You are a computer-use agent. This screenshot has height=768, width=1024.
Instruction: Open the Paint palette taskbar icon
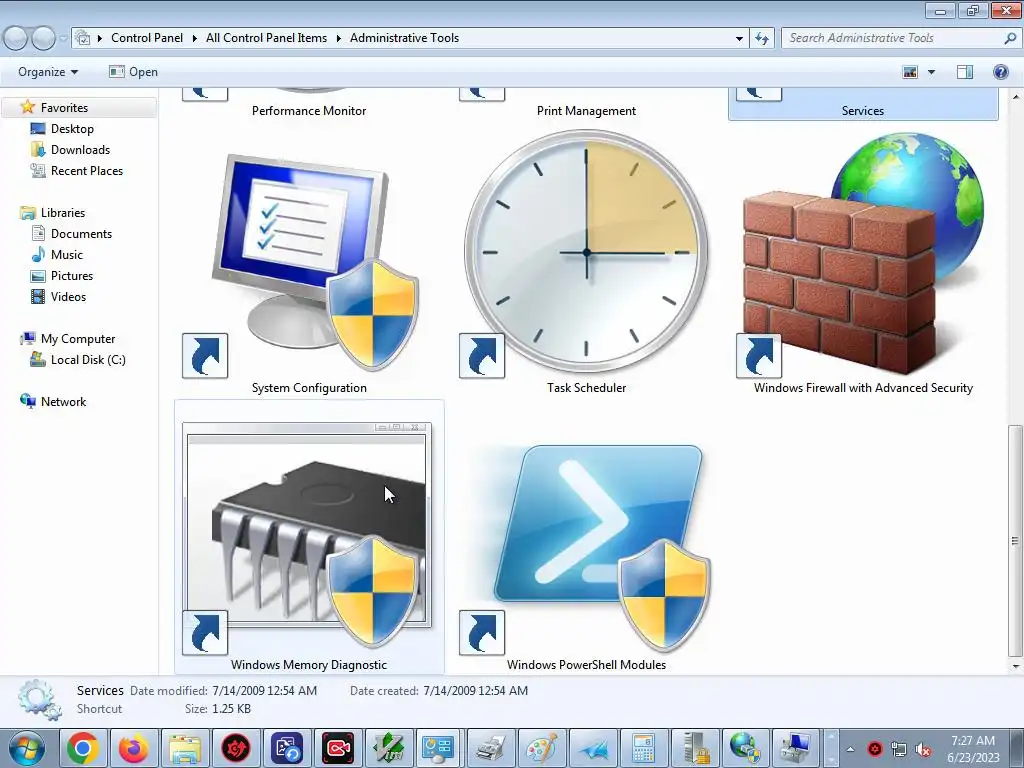[541, 748]
